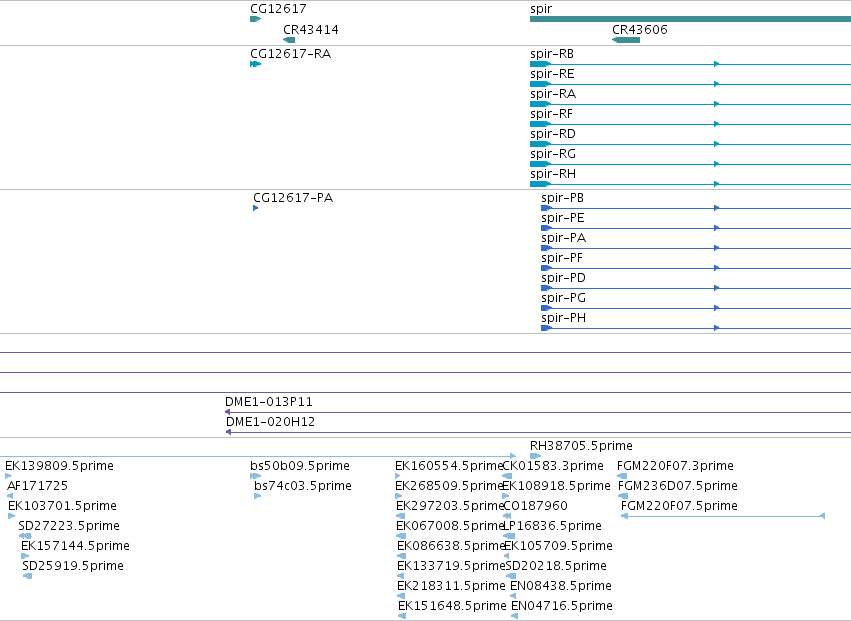Select the CR43414 gene arrow glyph
This screenshot has width=851, height=621.
[x=289, y=40]
